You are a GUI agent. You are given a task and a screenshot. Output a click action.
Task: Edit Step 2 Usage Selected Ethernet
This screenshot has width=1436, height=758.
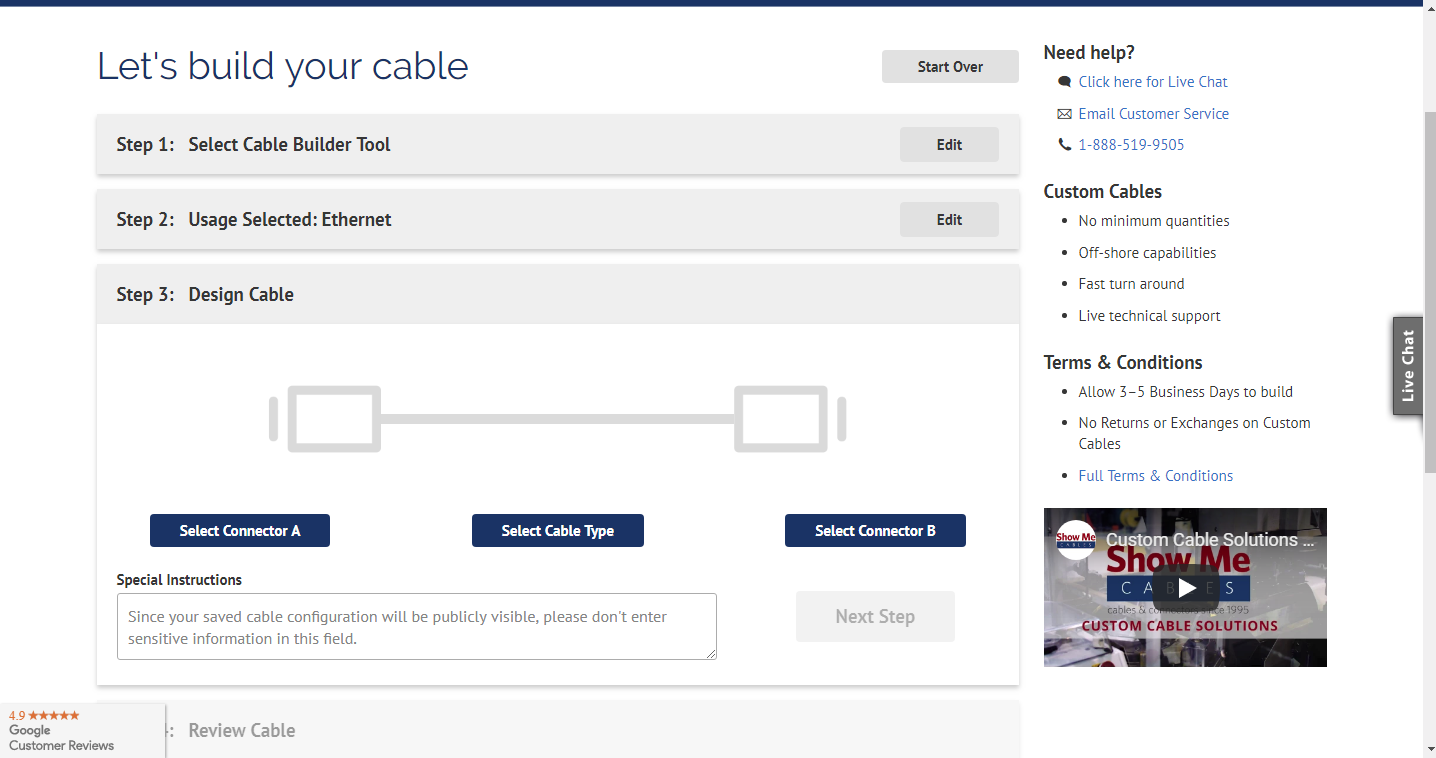[x=949, y=219]
